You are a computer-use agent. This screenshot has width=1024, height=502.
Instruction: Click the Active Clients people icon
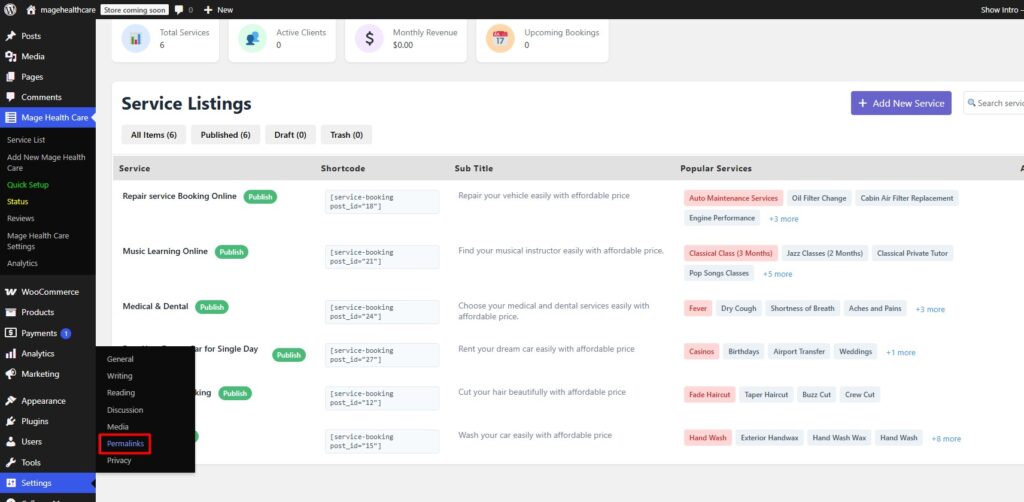pyautogui.click(x=254, y=39)
